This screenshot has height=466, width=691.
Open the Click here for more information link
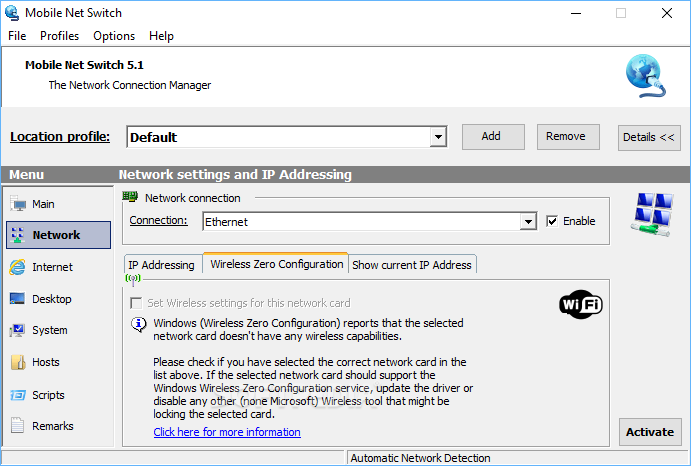point(227,432)
